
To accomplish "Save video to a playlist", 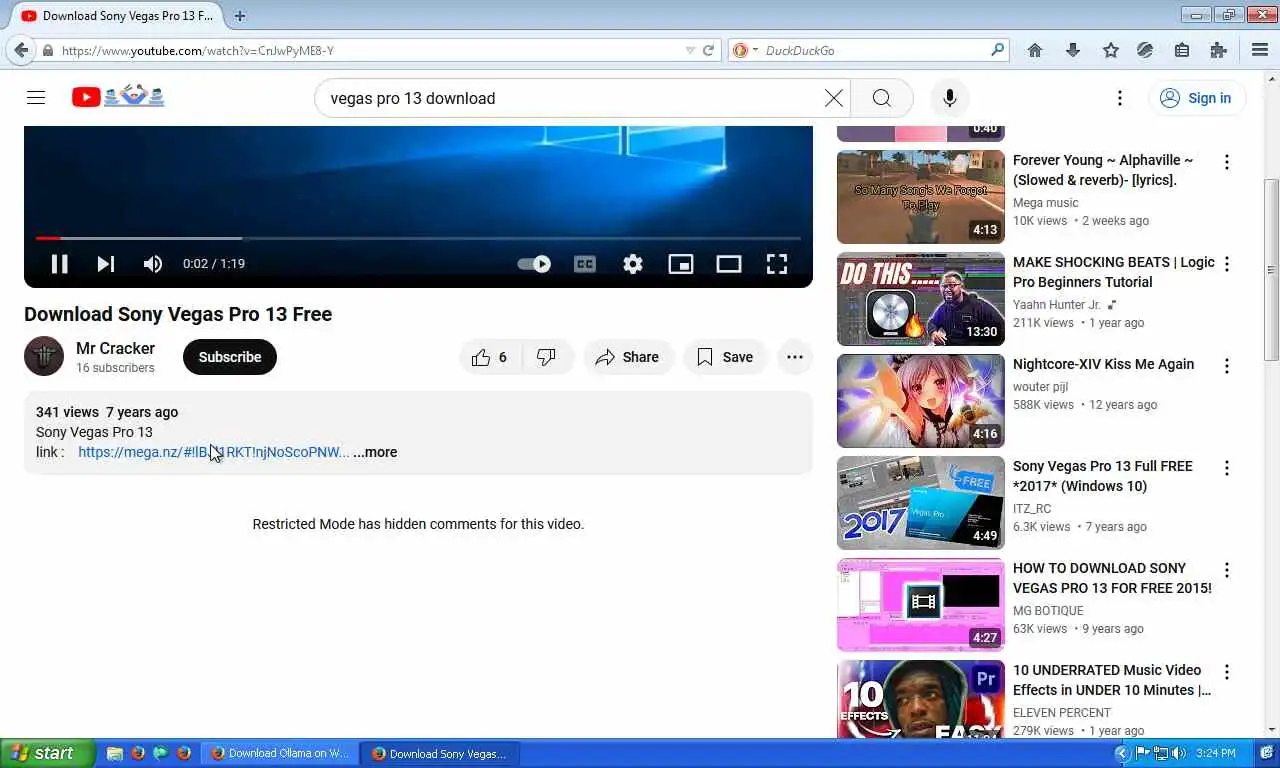I will click(725, 357).
